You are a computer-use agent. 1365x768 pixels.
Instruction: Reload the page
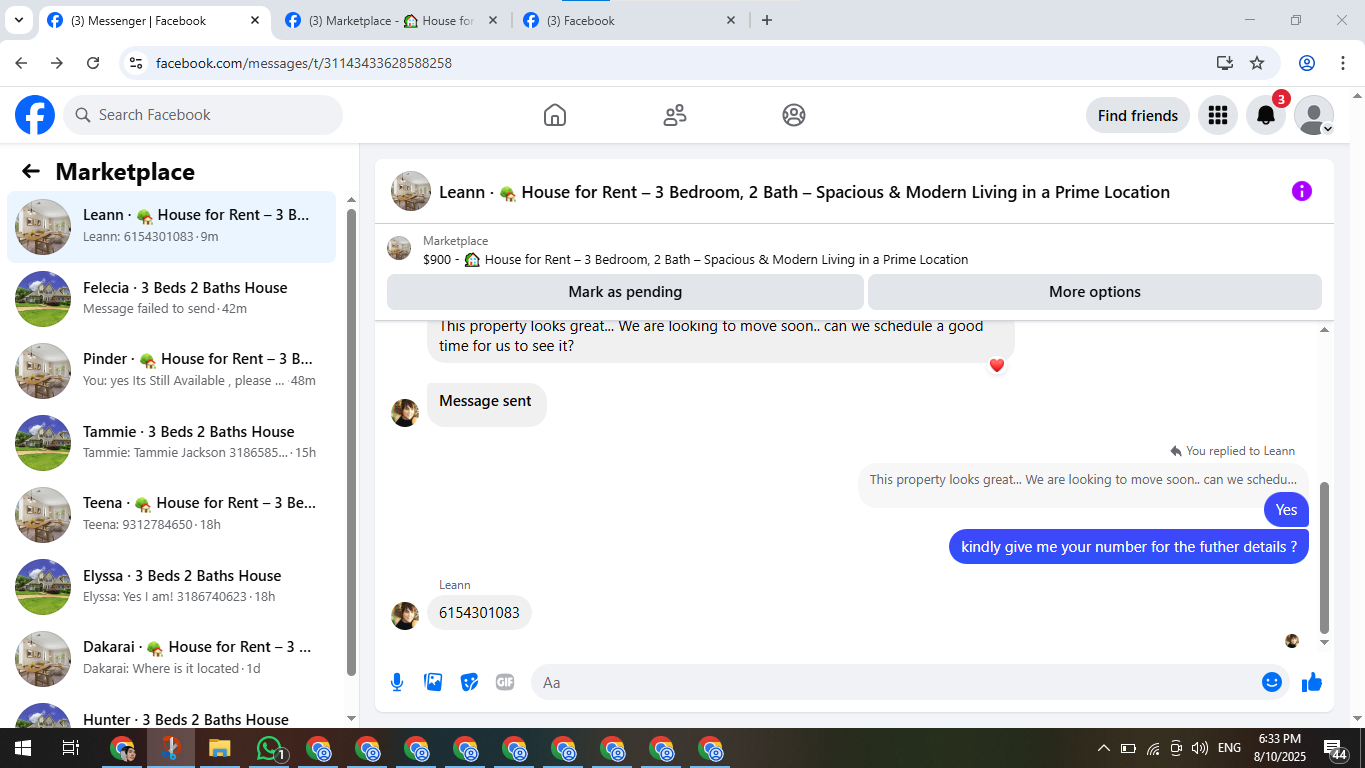pyautogui.click(x=93, y=63)
